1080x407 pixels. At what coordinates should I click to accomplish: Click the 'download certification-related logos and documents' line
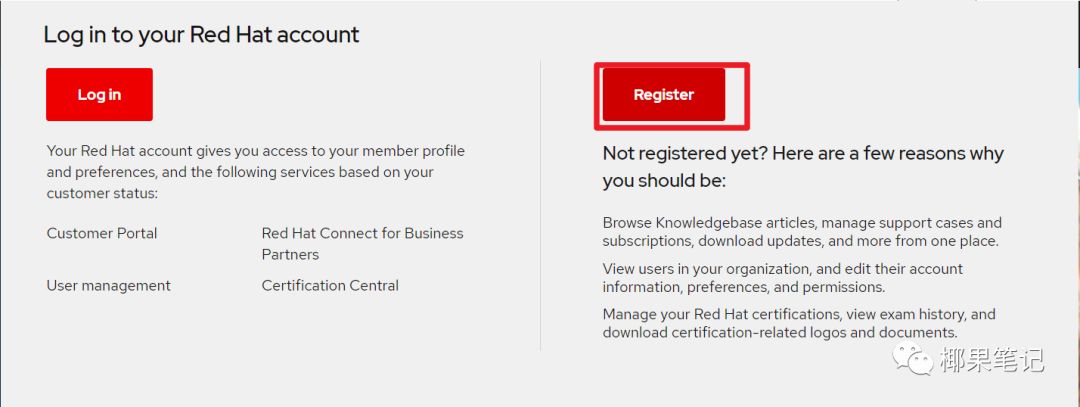[x=780, y=333]
